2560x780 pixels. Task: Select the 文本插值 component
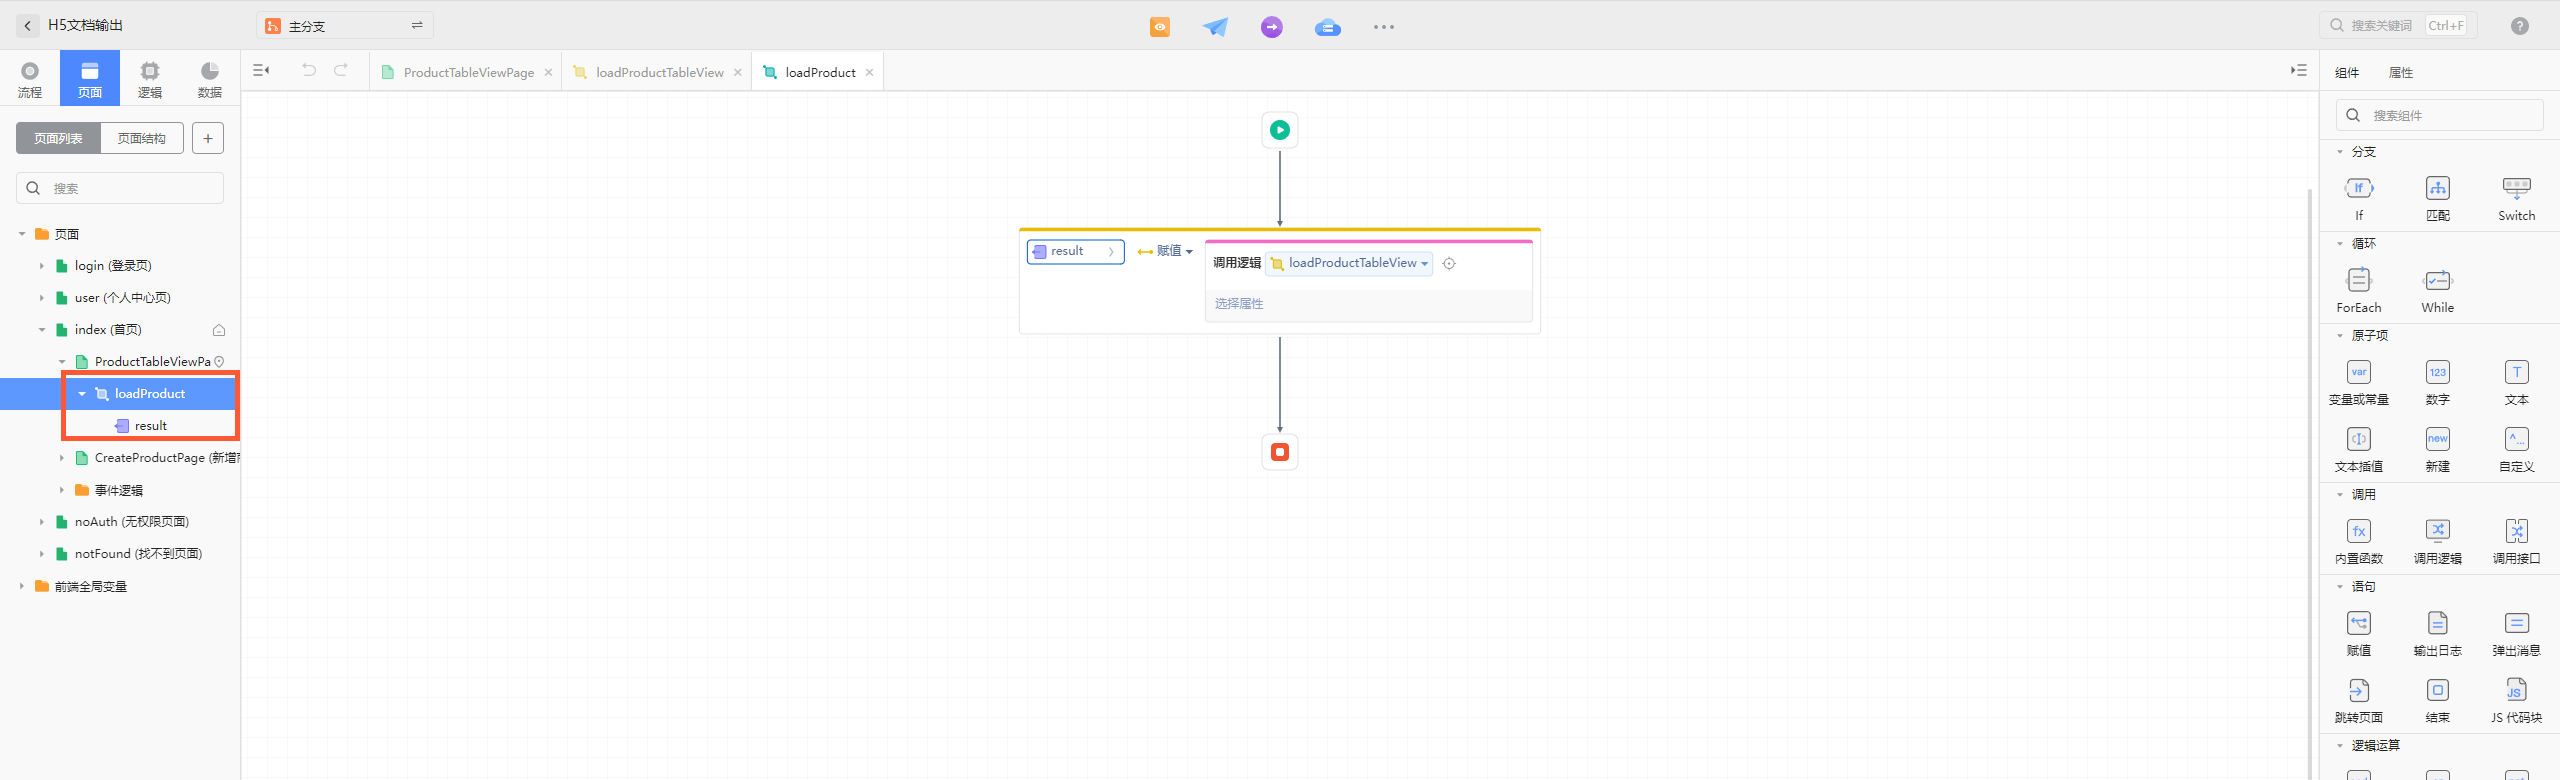pyautogui.click(x=2359, y=449)
